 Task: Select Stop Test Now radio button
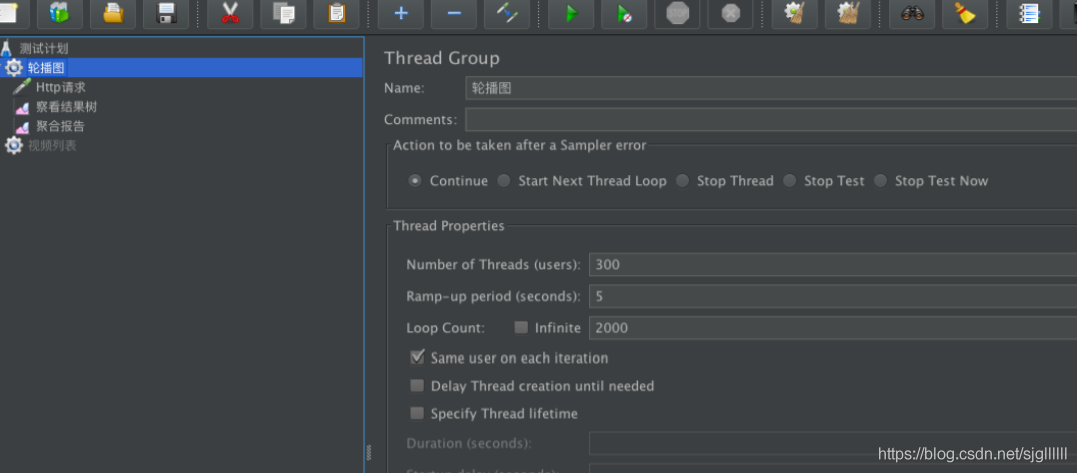click(881, 181)
